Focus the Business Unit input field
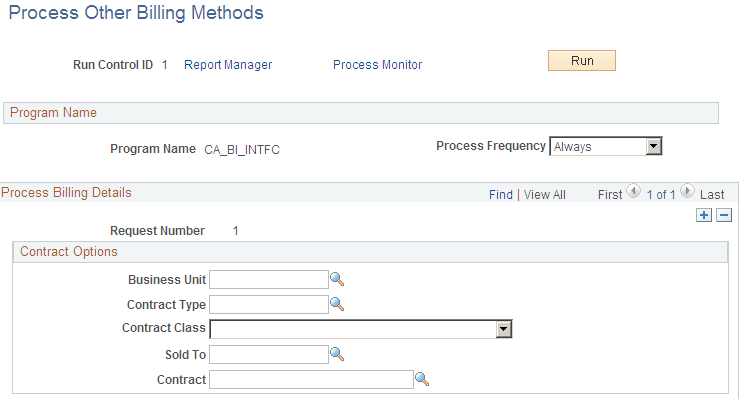Viewport: 741px width, 399px height. (269, 280)
